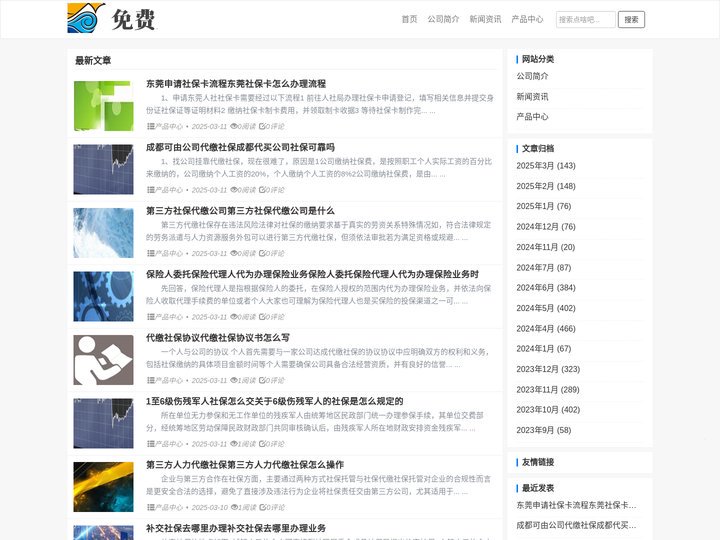Click comment icon under 成都代缴社保 article
This screenshot has height=540, width=720.
pos(262,190)
